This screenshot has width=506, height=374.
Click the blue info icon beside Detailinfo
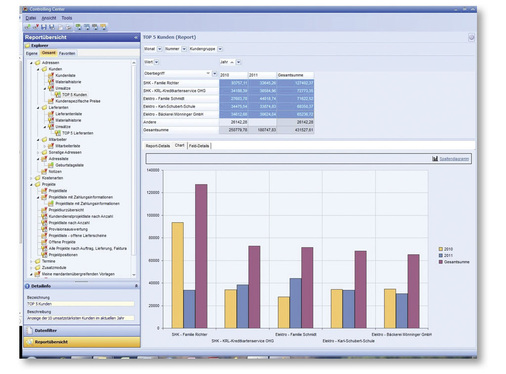pos(27,286)
